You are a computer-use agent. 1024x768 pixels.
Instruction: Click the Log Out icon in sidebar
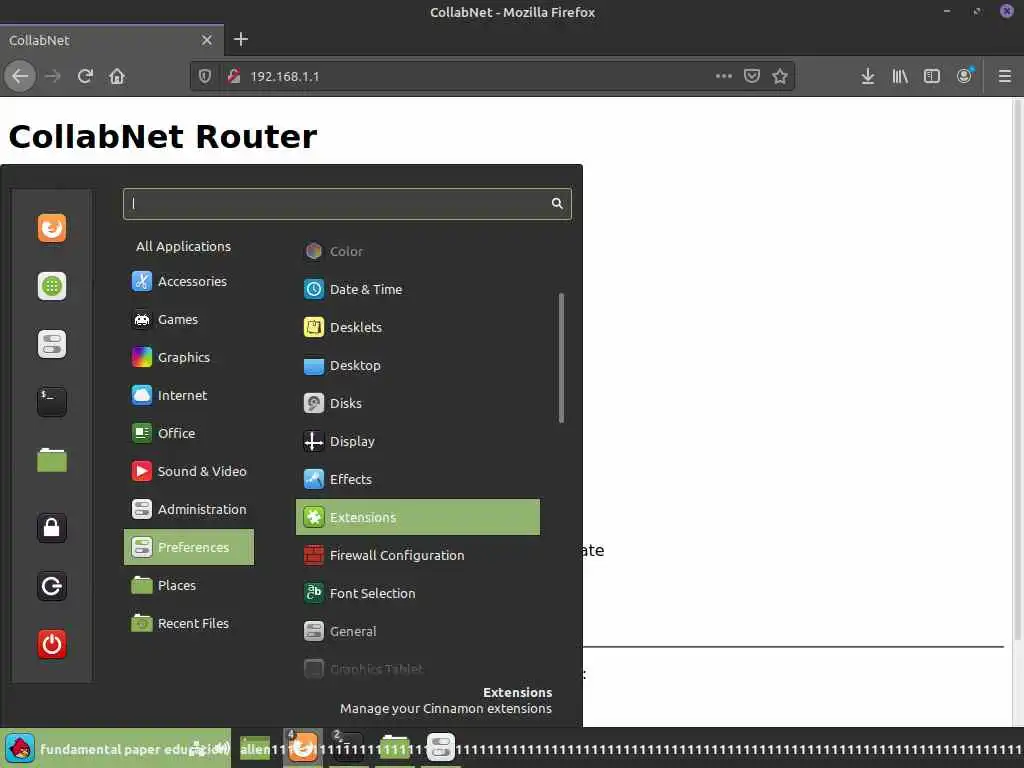pos(52,586)
